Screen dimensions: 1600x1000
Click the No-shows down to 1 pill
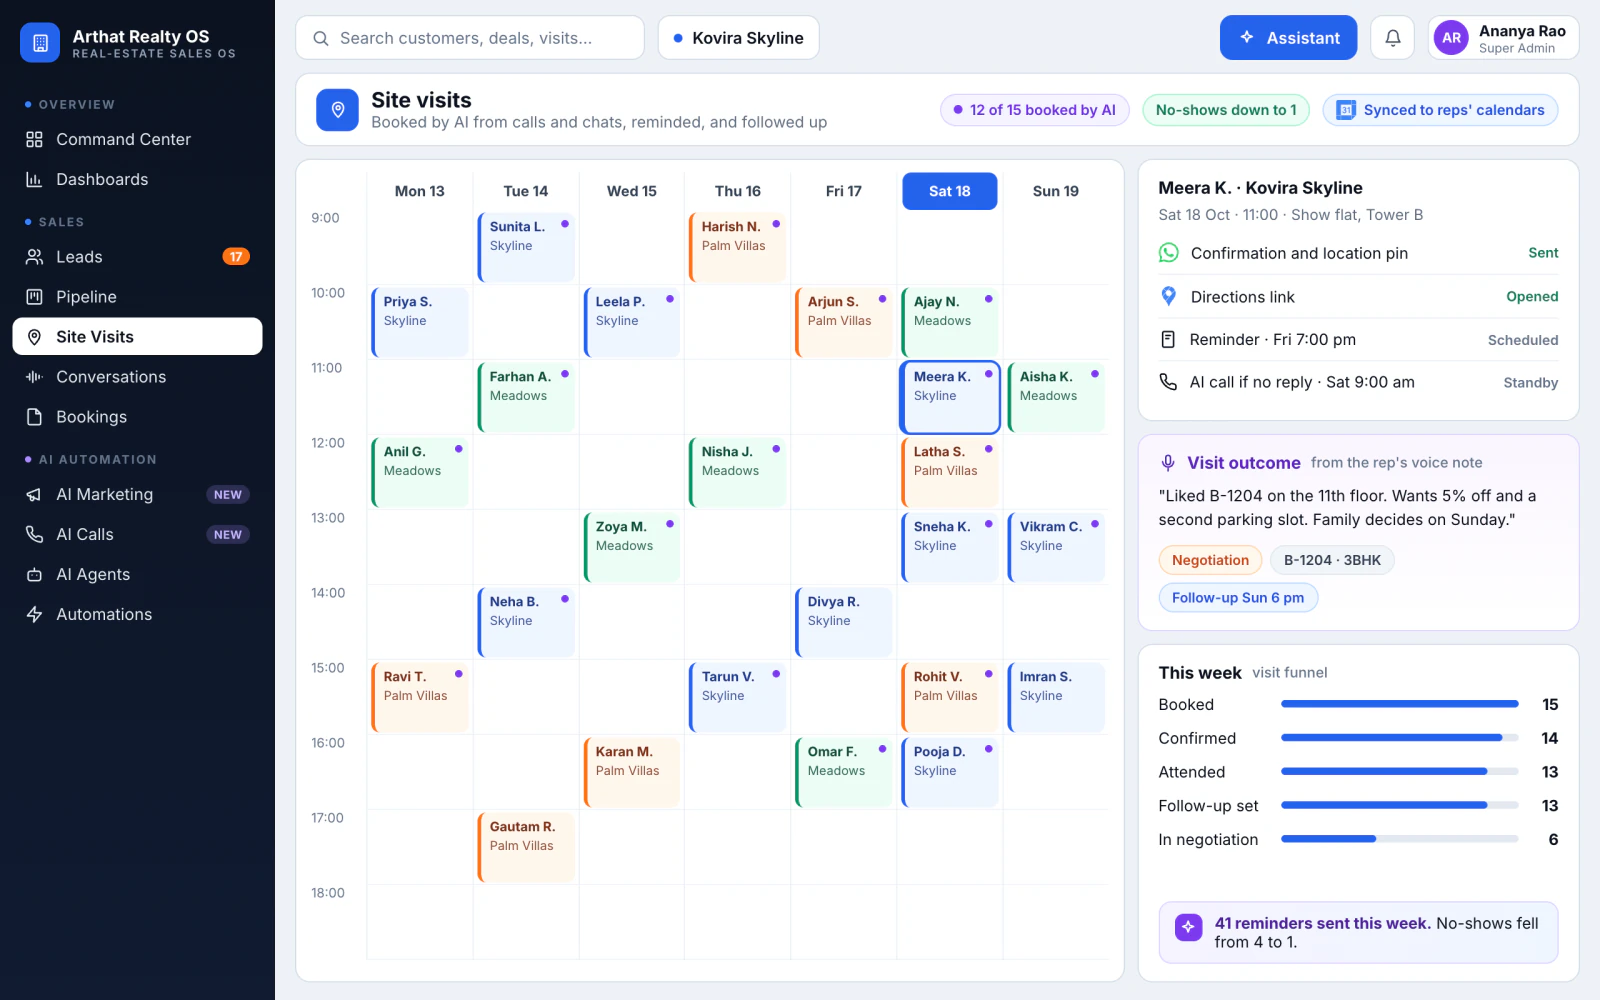click(1226, 110)
